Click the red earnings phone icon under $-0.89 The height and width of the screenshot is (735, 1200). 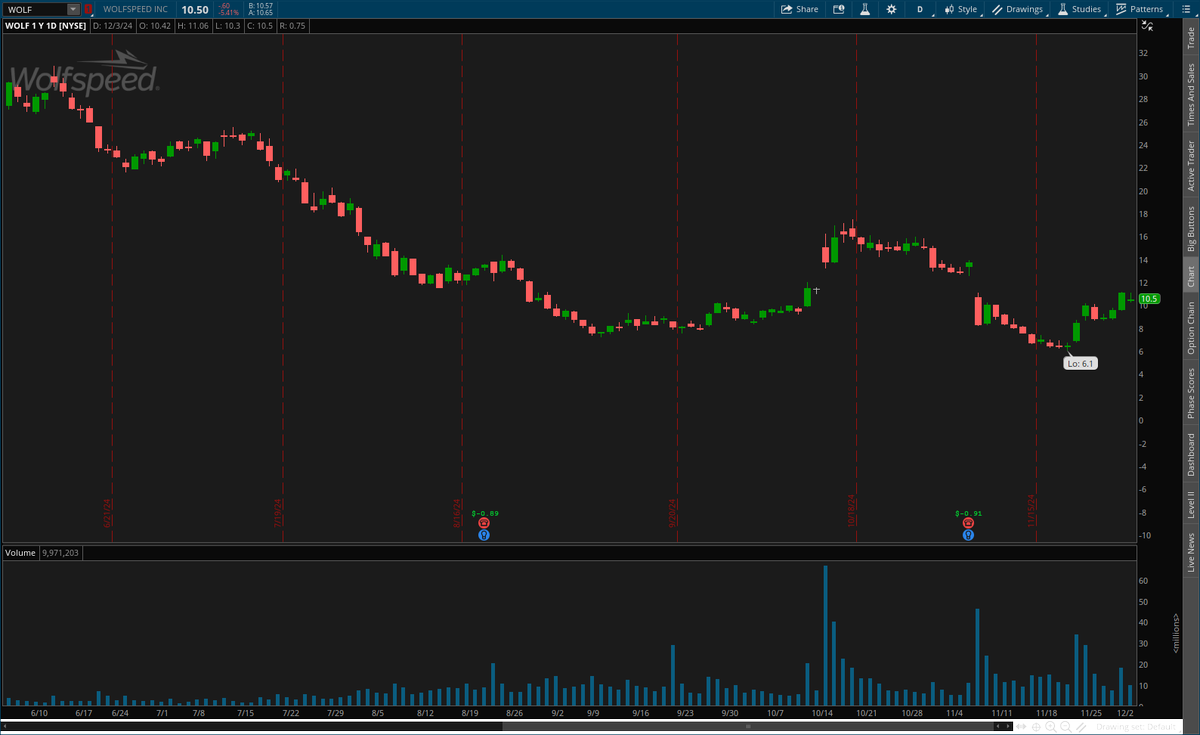(484, 523)
